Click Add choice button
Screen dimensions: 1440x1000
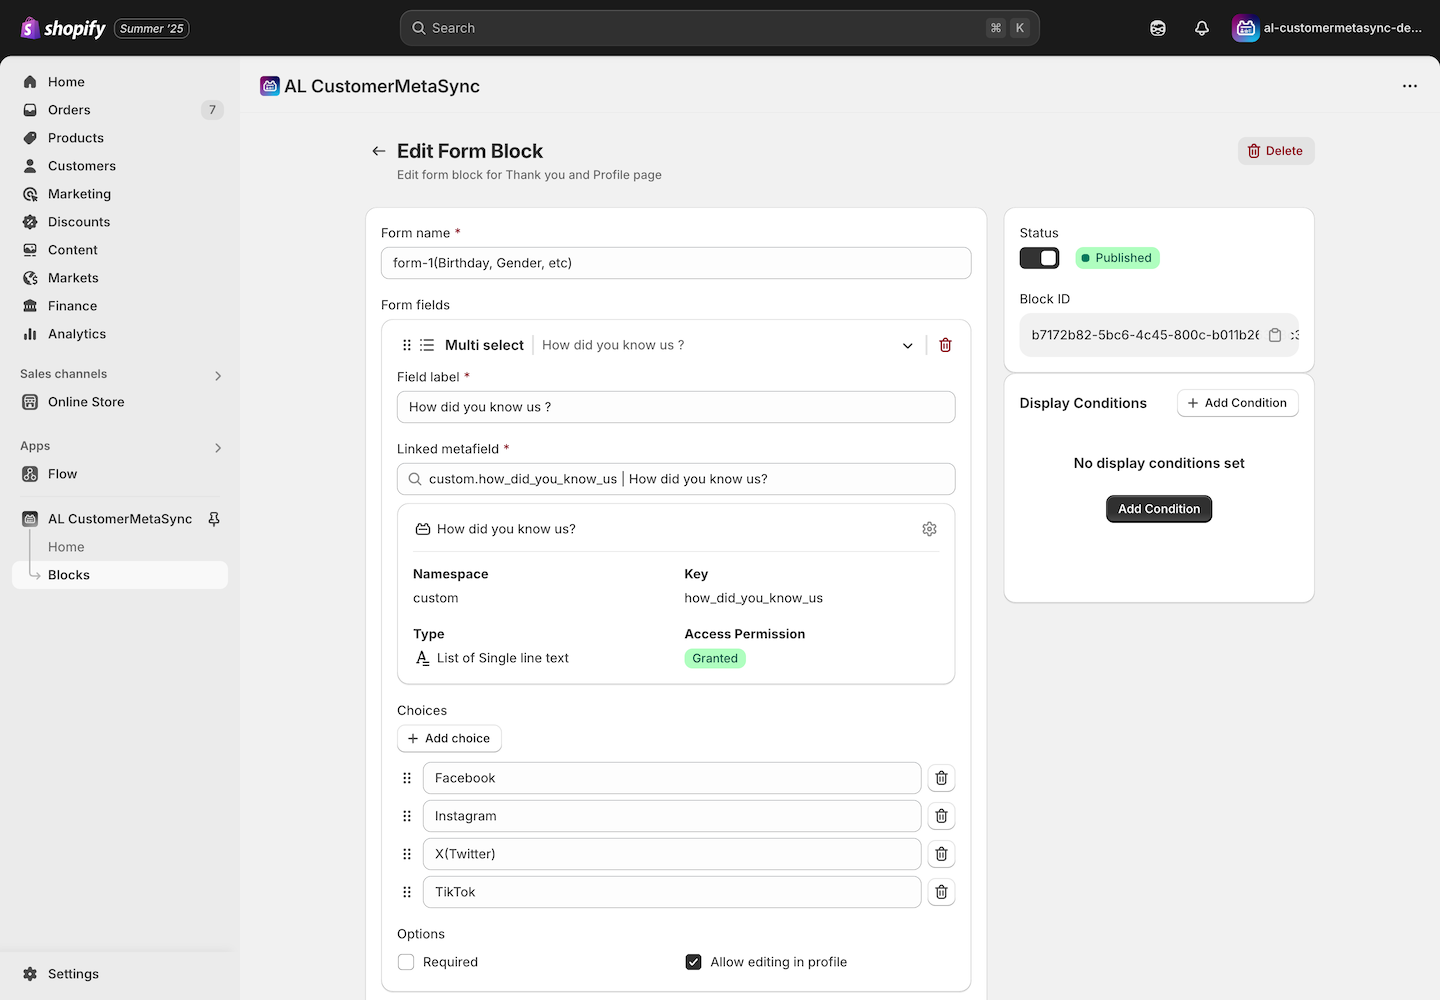point(449,738)
